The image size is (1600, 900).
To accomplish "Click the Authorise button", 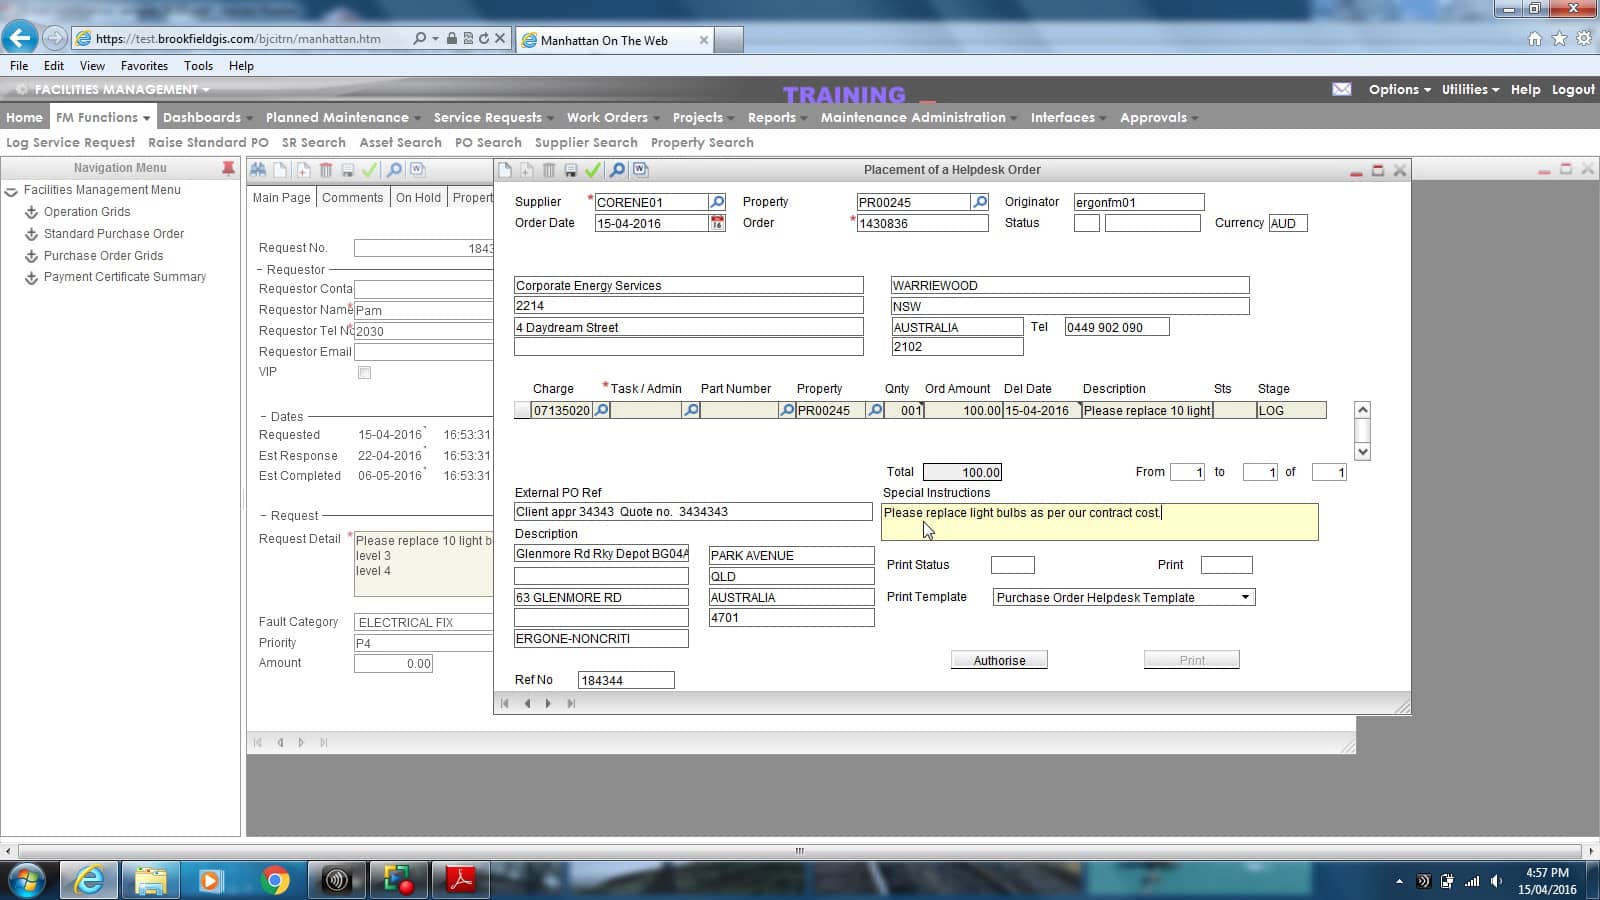I will tap(998, 659).
